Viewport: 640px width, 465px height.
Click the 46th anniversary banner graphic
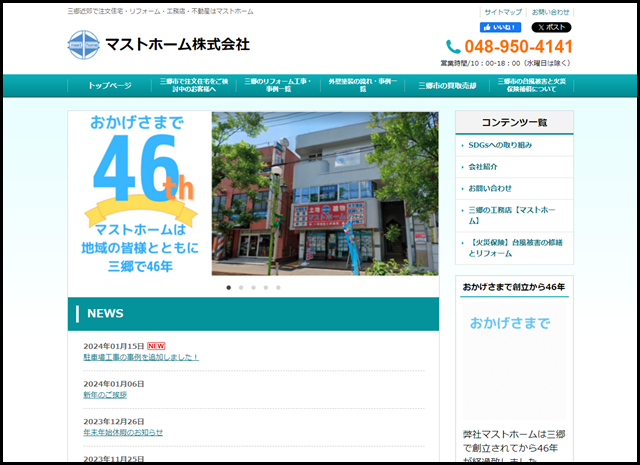point(140,194)
